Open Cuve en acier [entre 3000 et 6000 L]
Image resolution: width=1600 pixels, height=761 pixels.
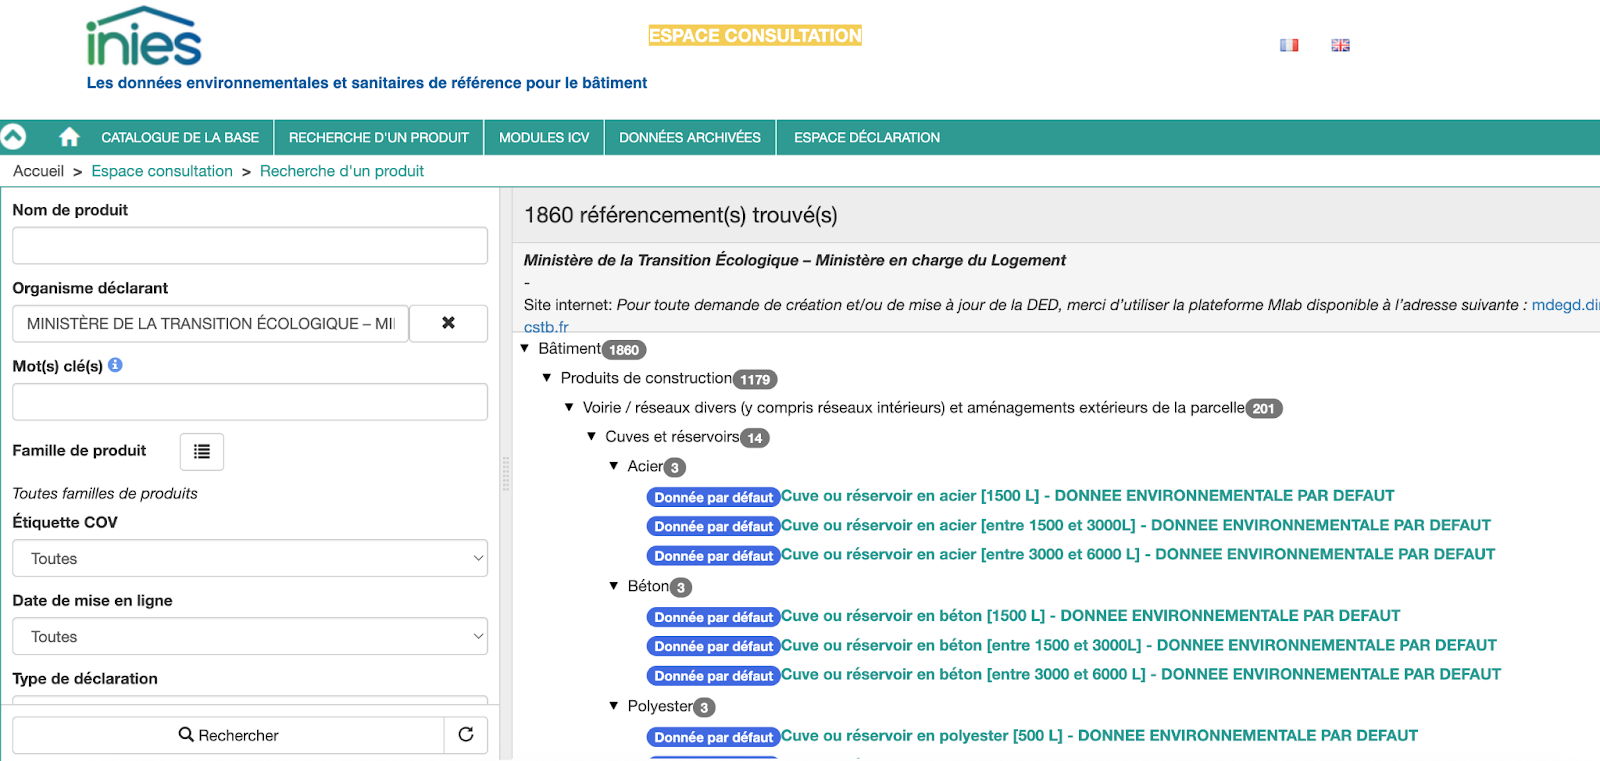pyautogui.click(x=1138, y=554)
